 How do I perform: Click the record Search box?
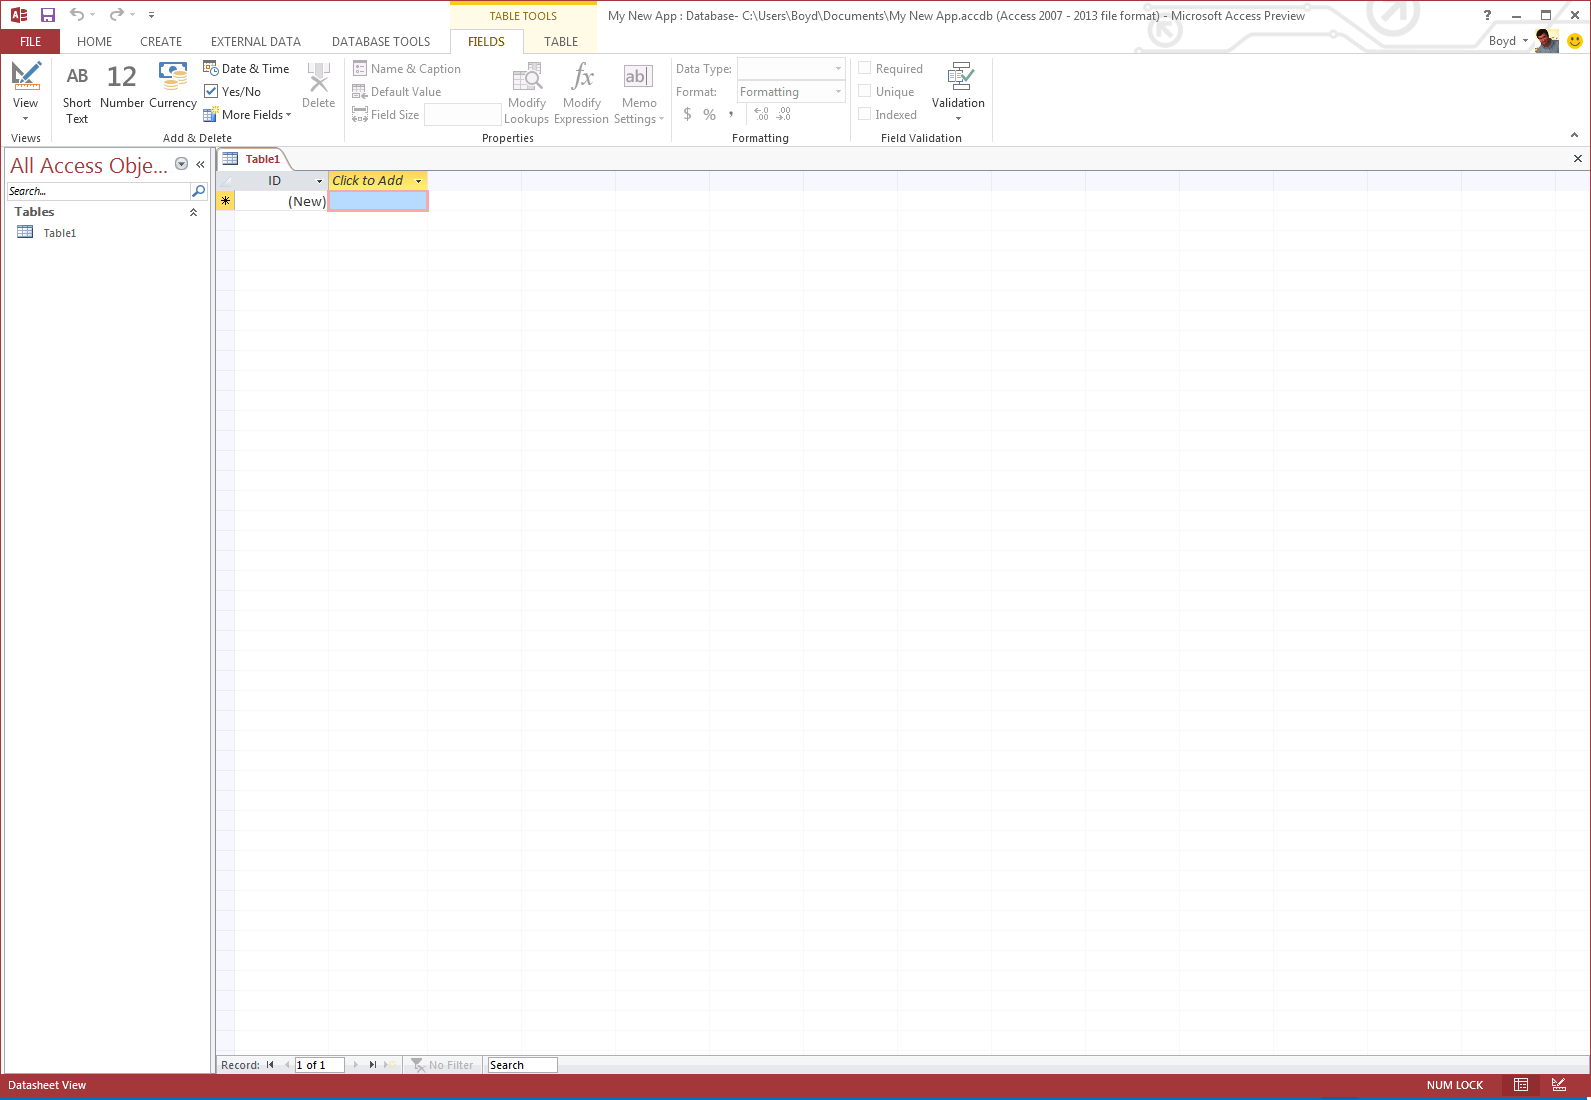tap(522, 1065)
